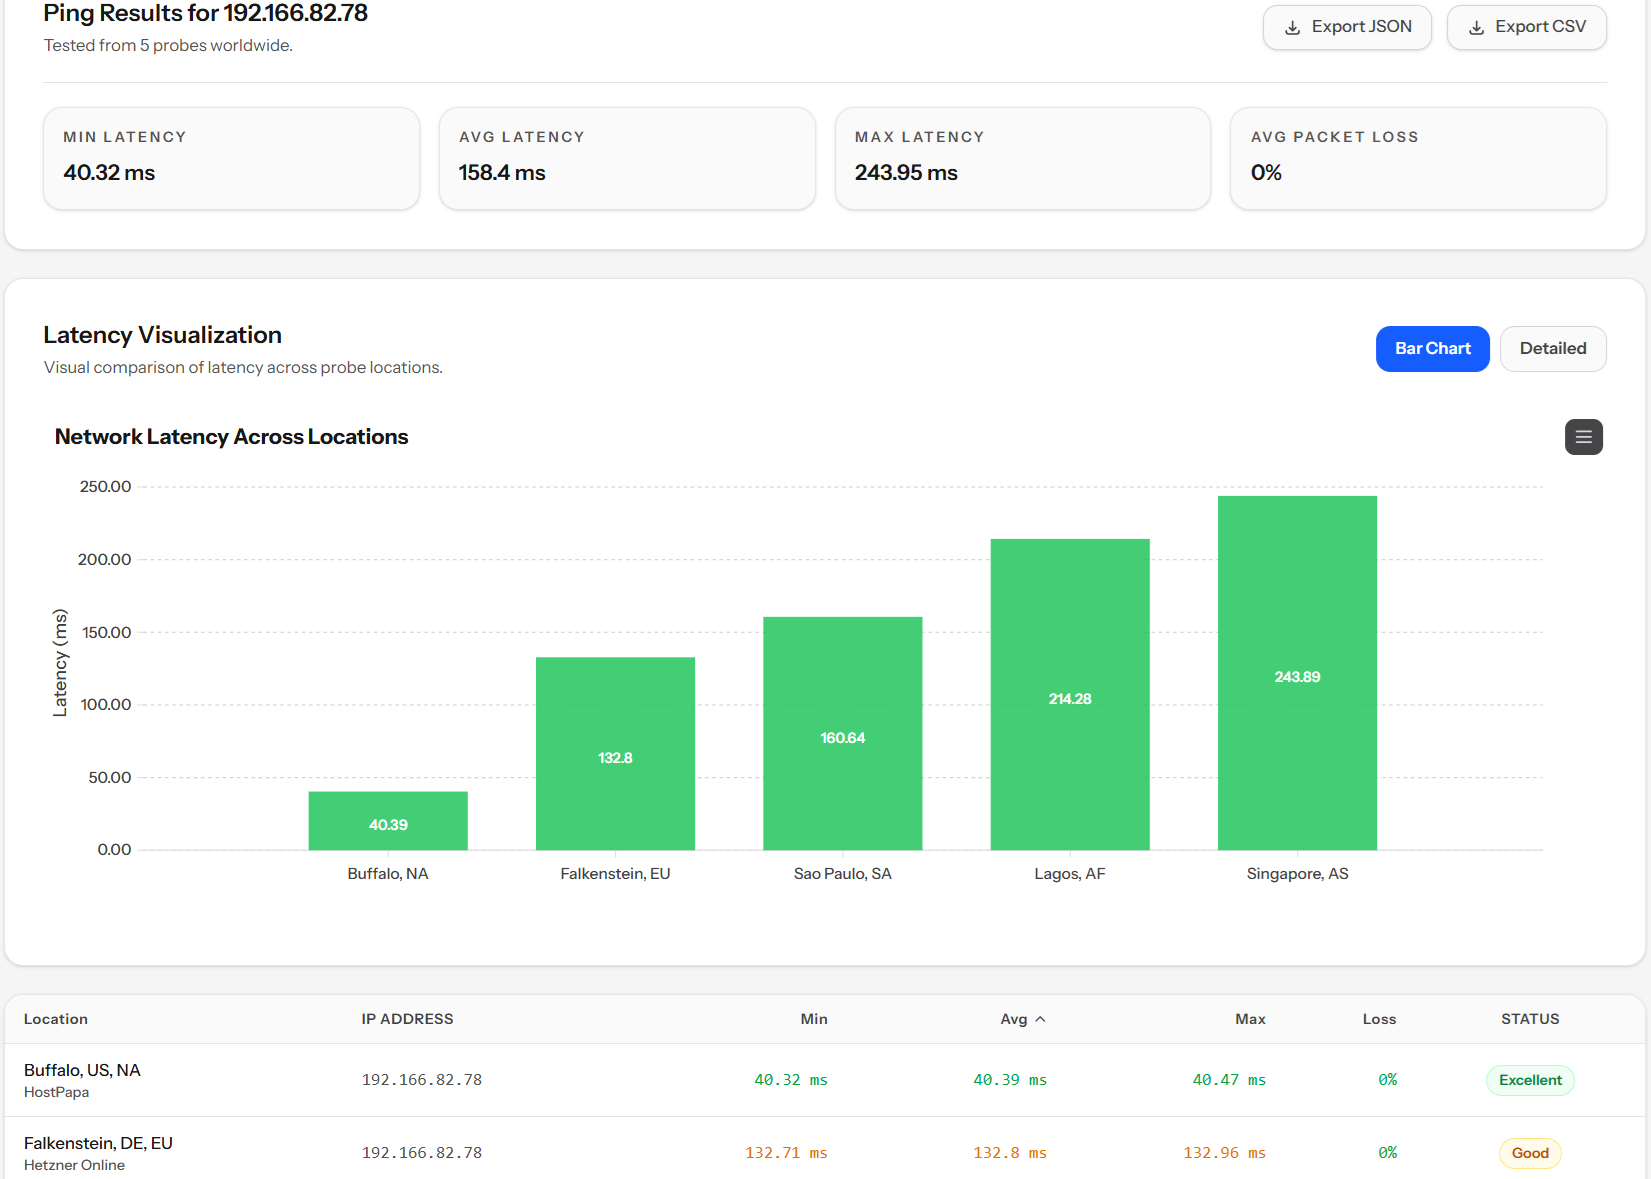The image size is (1651, 1179).
Task: Click the IP address in Falkenstein row
Action: 422,1153
